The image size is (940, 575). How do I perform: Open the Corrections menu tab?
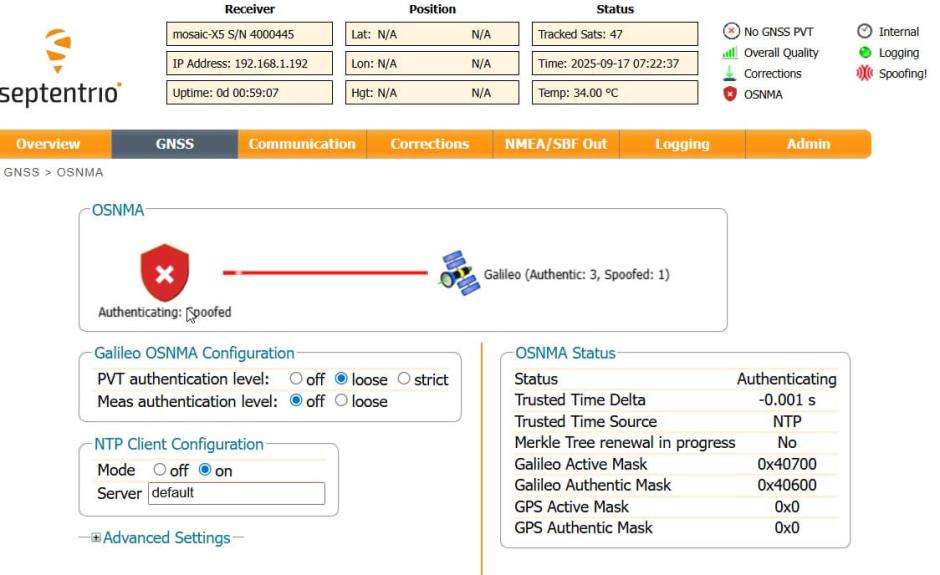(x=429, y=144)
